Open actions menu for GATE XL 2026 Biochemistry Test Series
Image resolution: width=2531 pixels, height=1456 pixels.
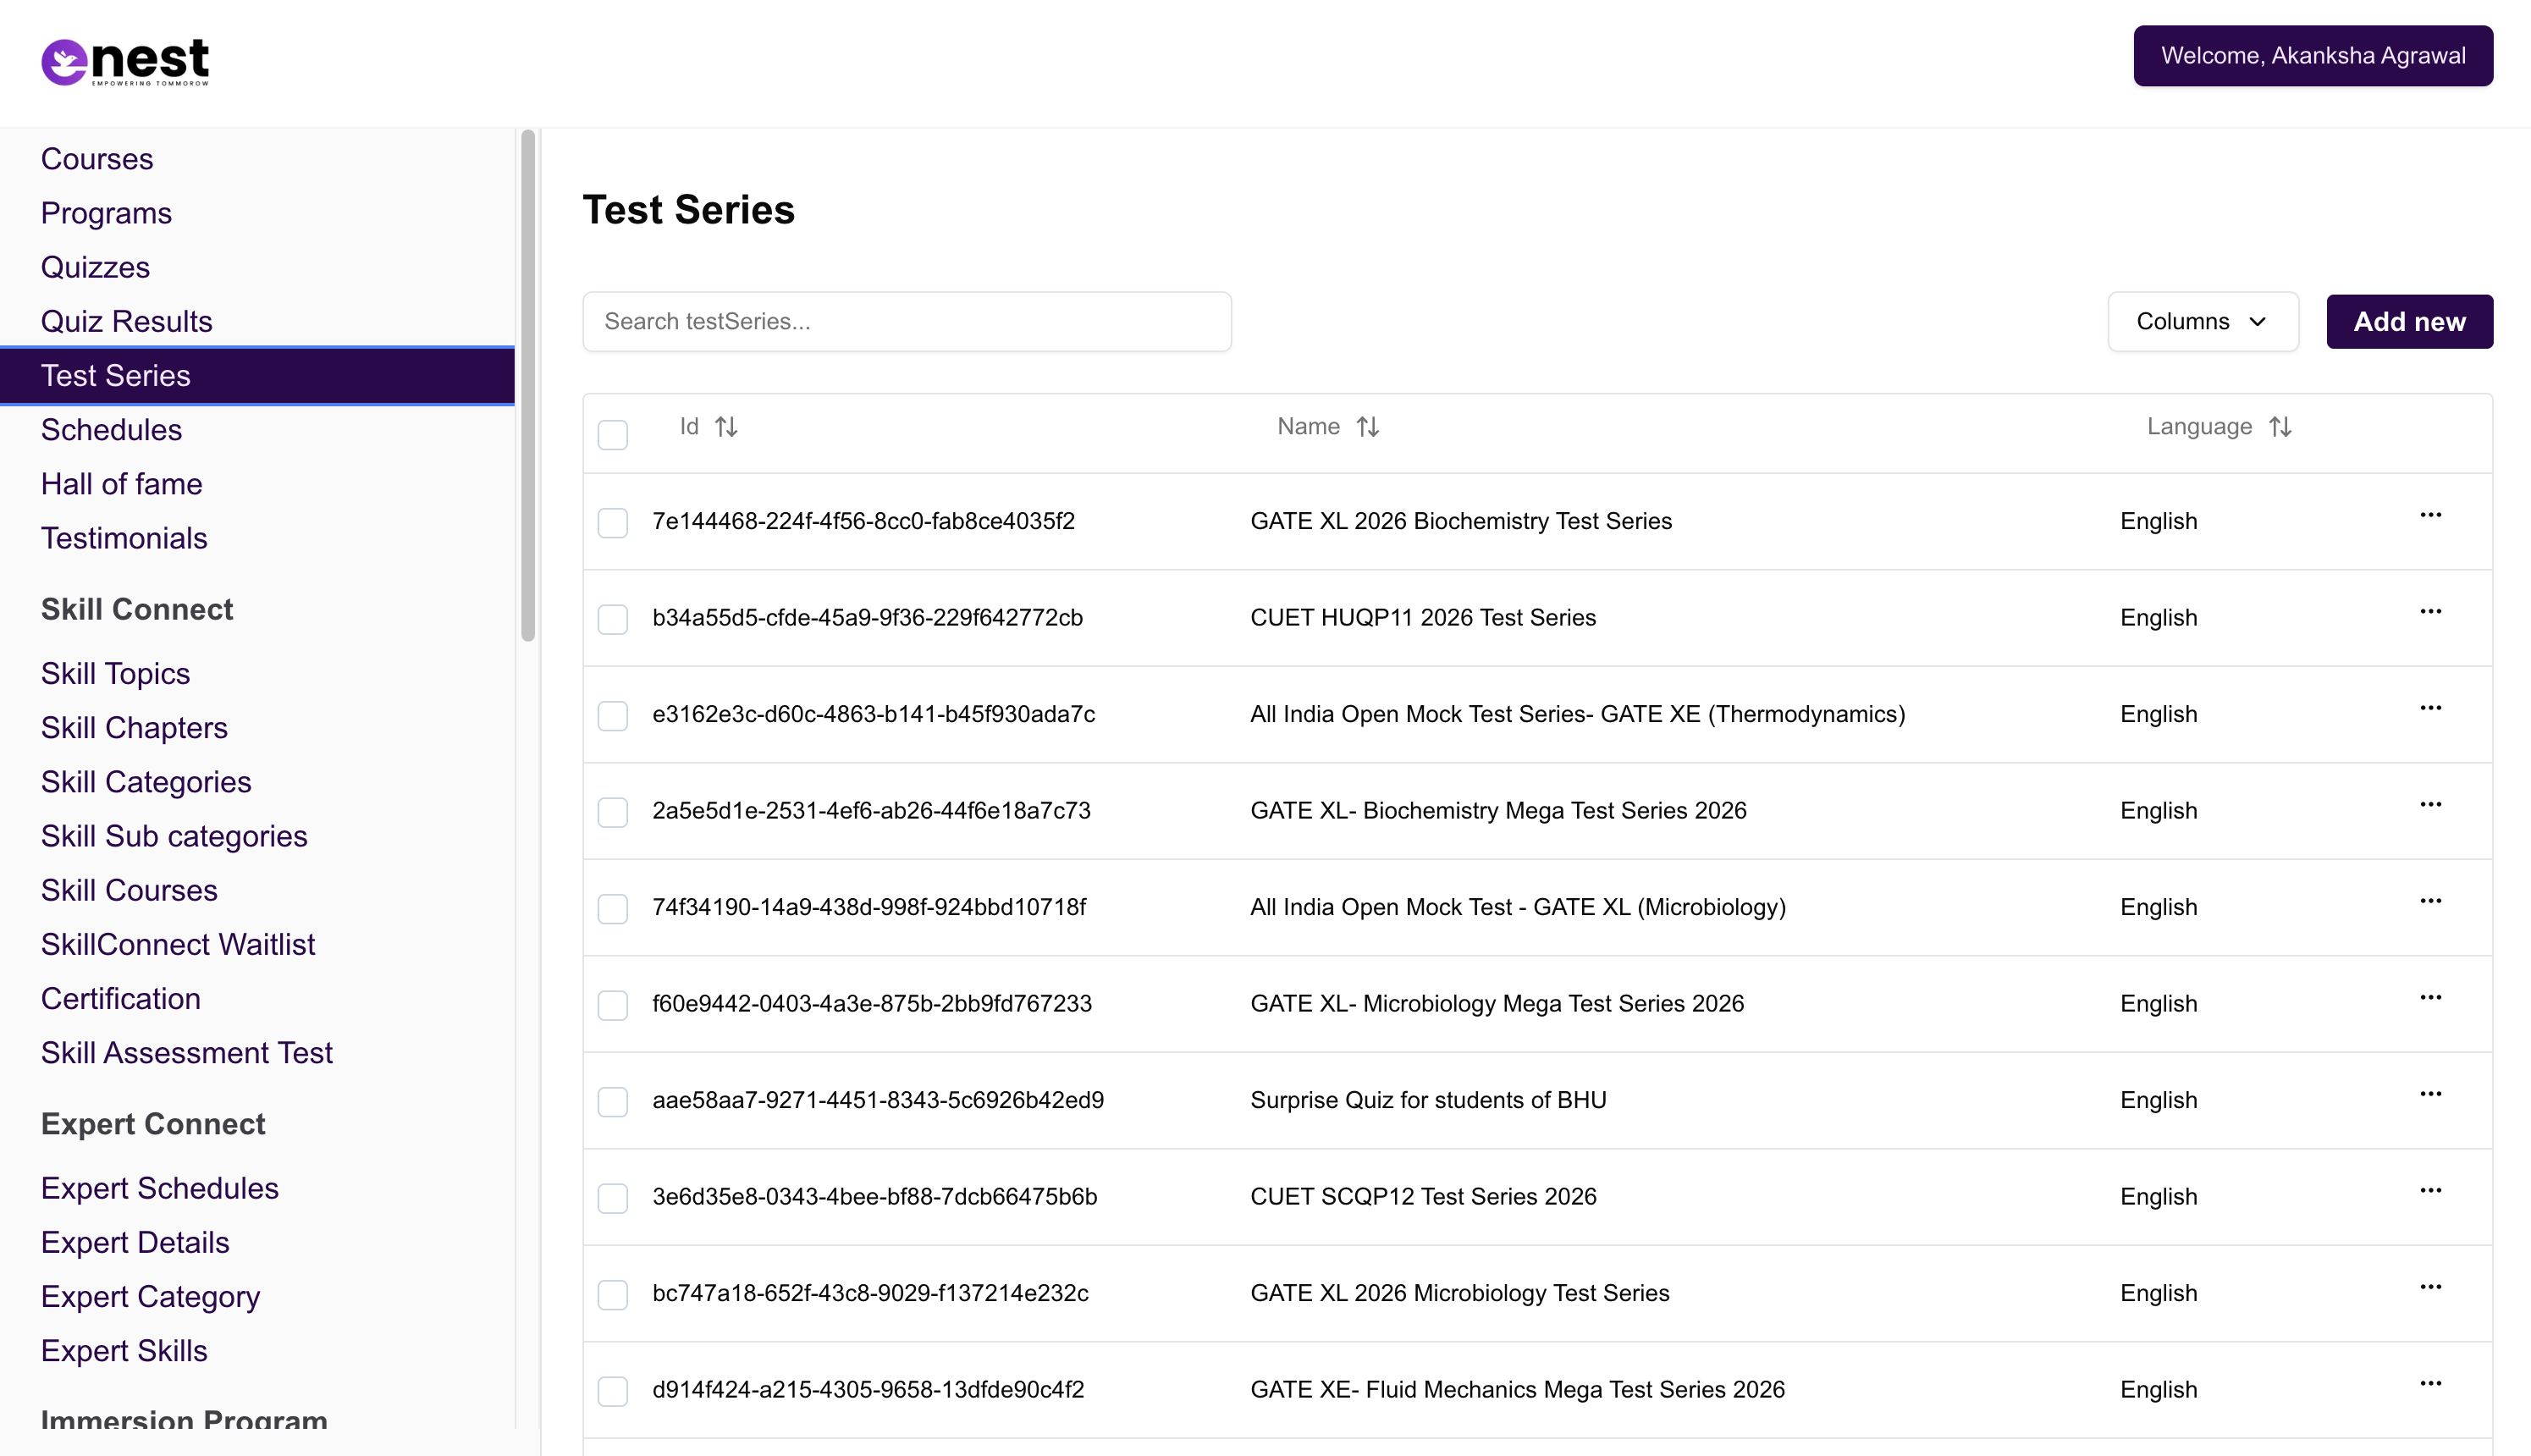(x=2431, y=516)
